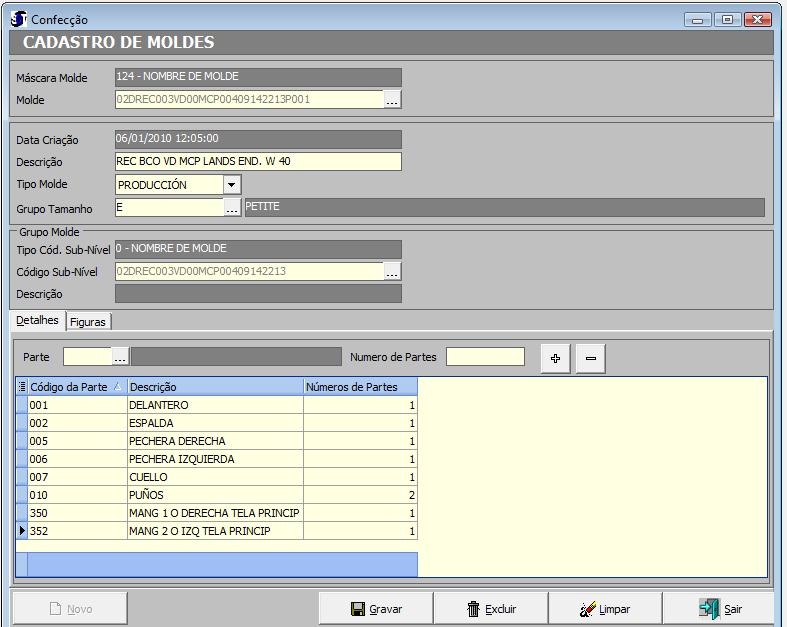The height and width of the screenshot is (627, 787).
Task: Click the Descrição text field
Action: pos(258,162)
